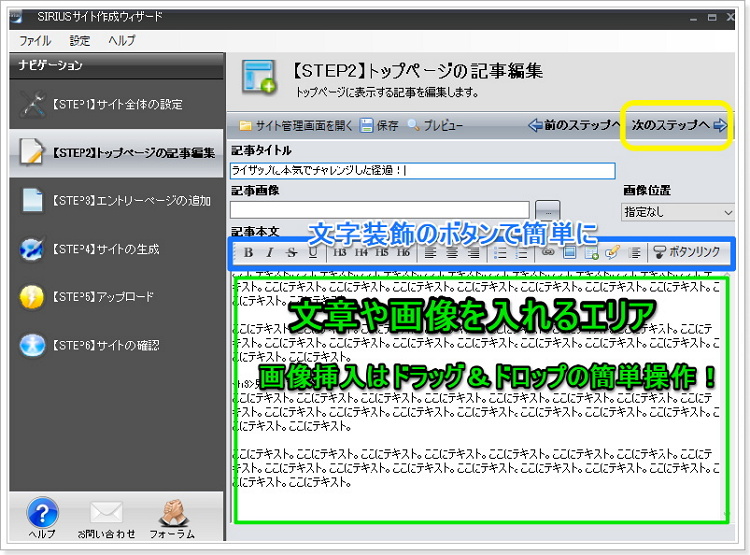Open お問い合わせ mail icon

[106, 519]
